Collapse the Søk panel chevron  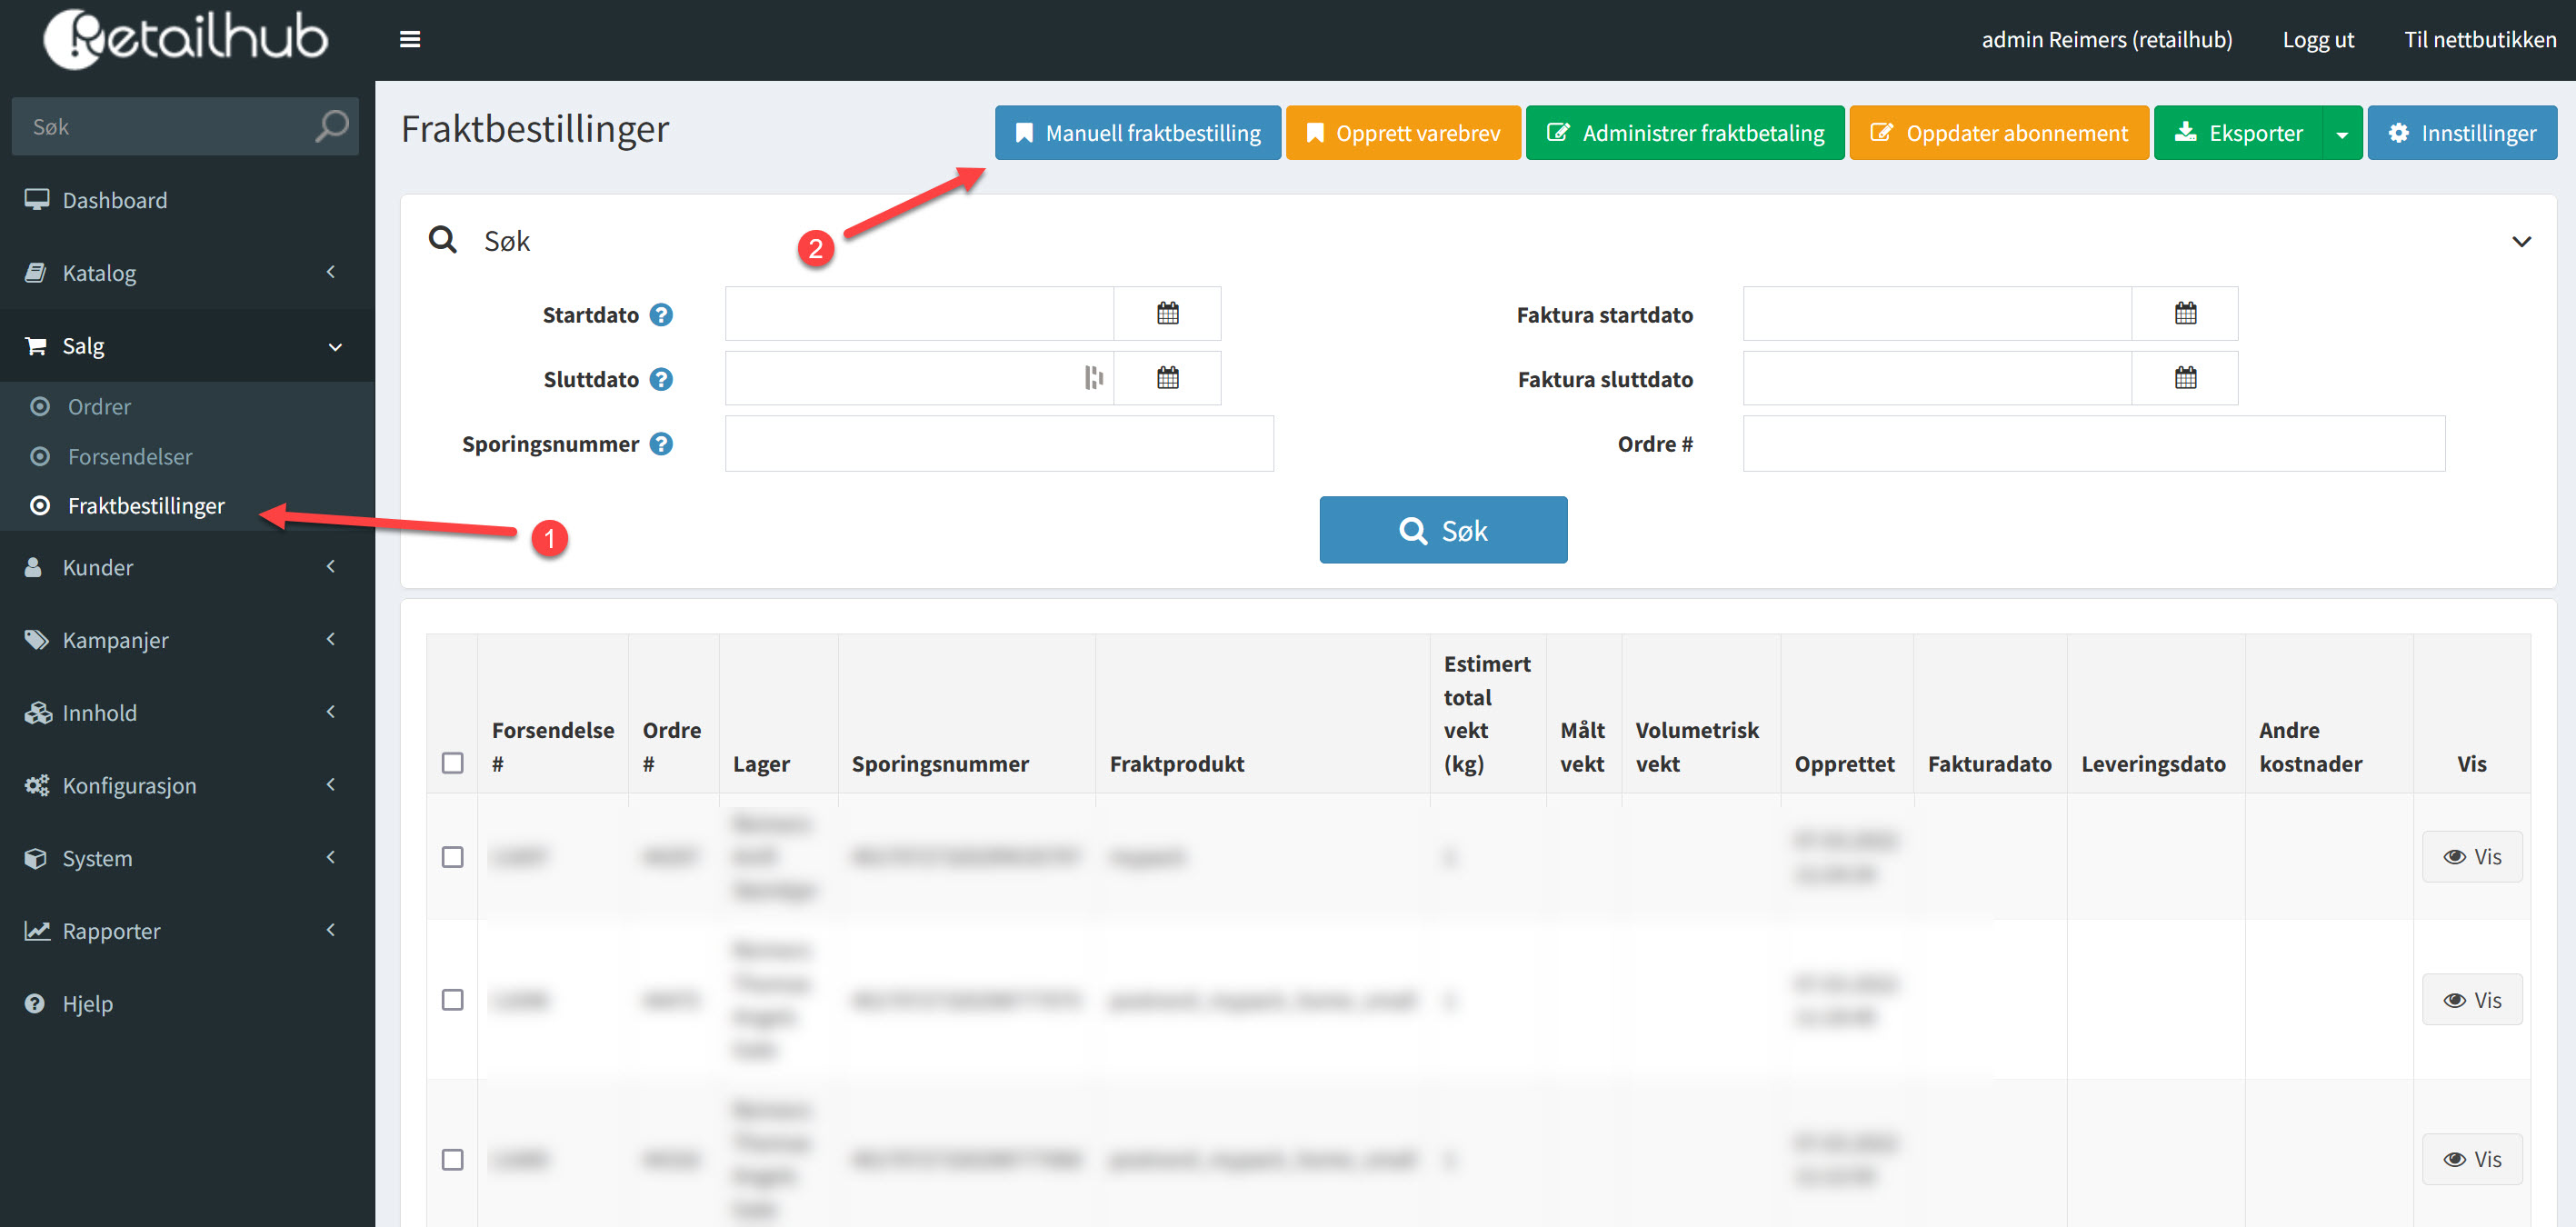(x=2521, y=241)
